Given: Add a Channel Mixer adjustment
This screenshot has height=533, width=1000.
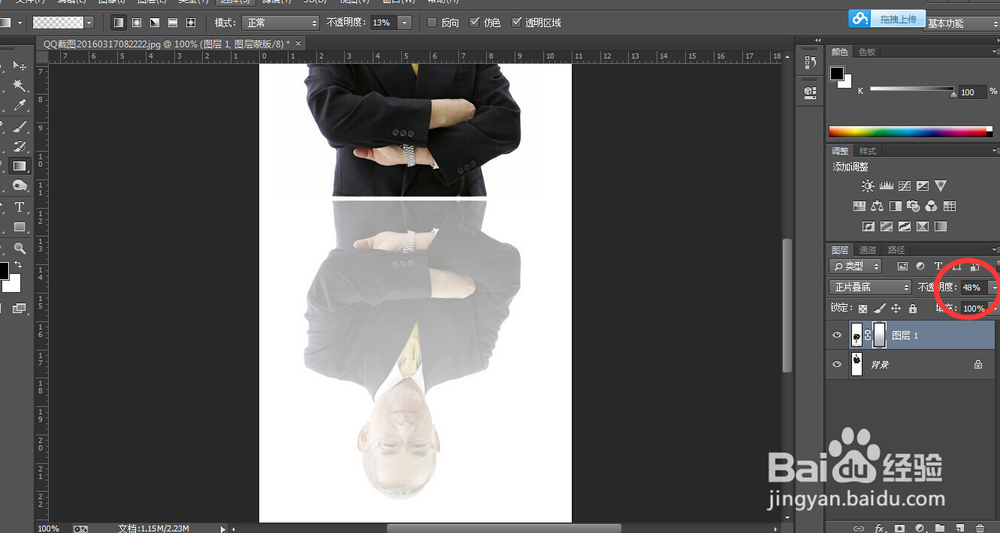Looking at the screenshot, I should point(931,206).
